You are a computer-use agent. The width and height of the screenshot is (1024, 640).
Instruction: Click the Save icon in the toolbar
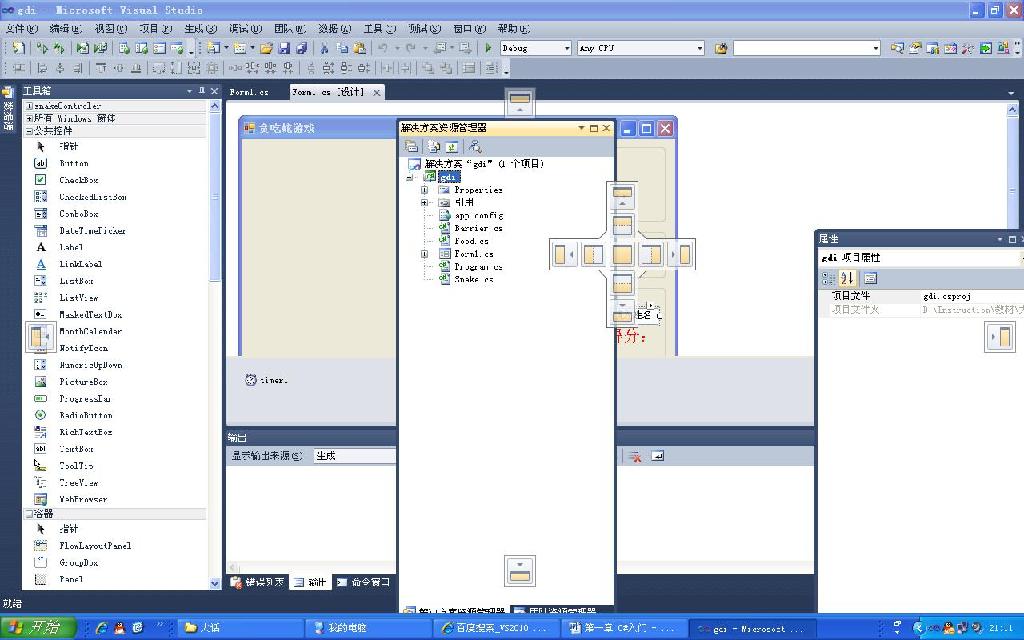(x=284, y=48)
